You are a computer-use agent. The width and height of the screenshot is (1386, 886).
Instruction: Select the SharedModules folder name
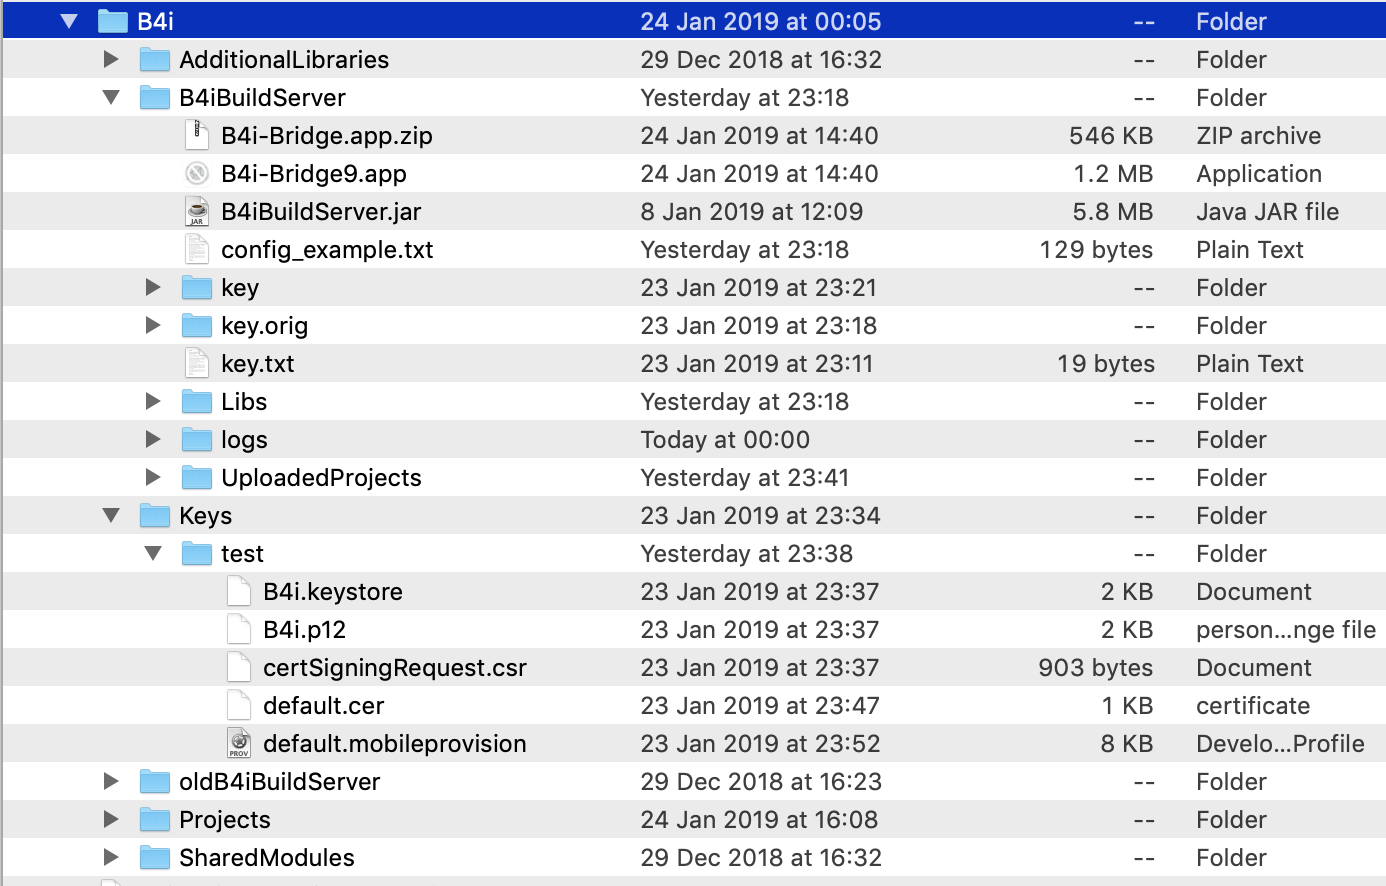tap(266, 858)
